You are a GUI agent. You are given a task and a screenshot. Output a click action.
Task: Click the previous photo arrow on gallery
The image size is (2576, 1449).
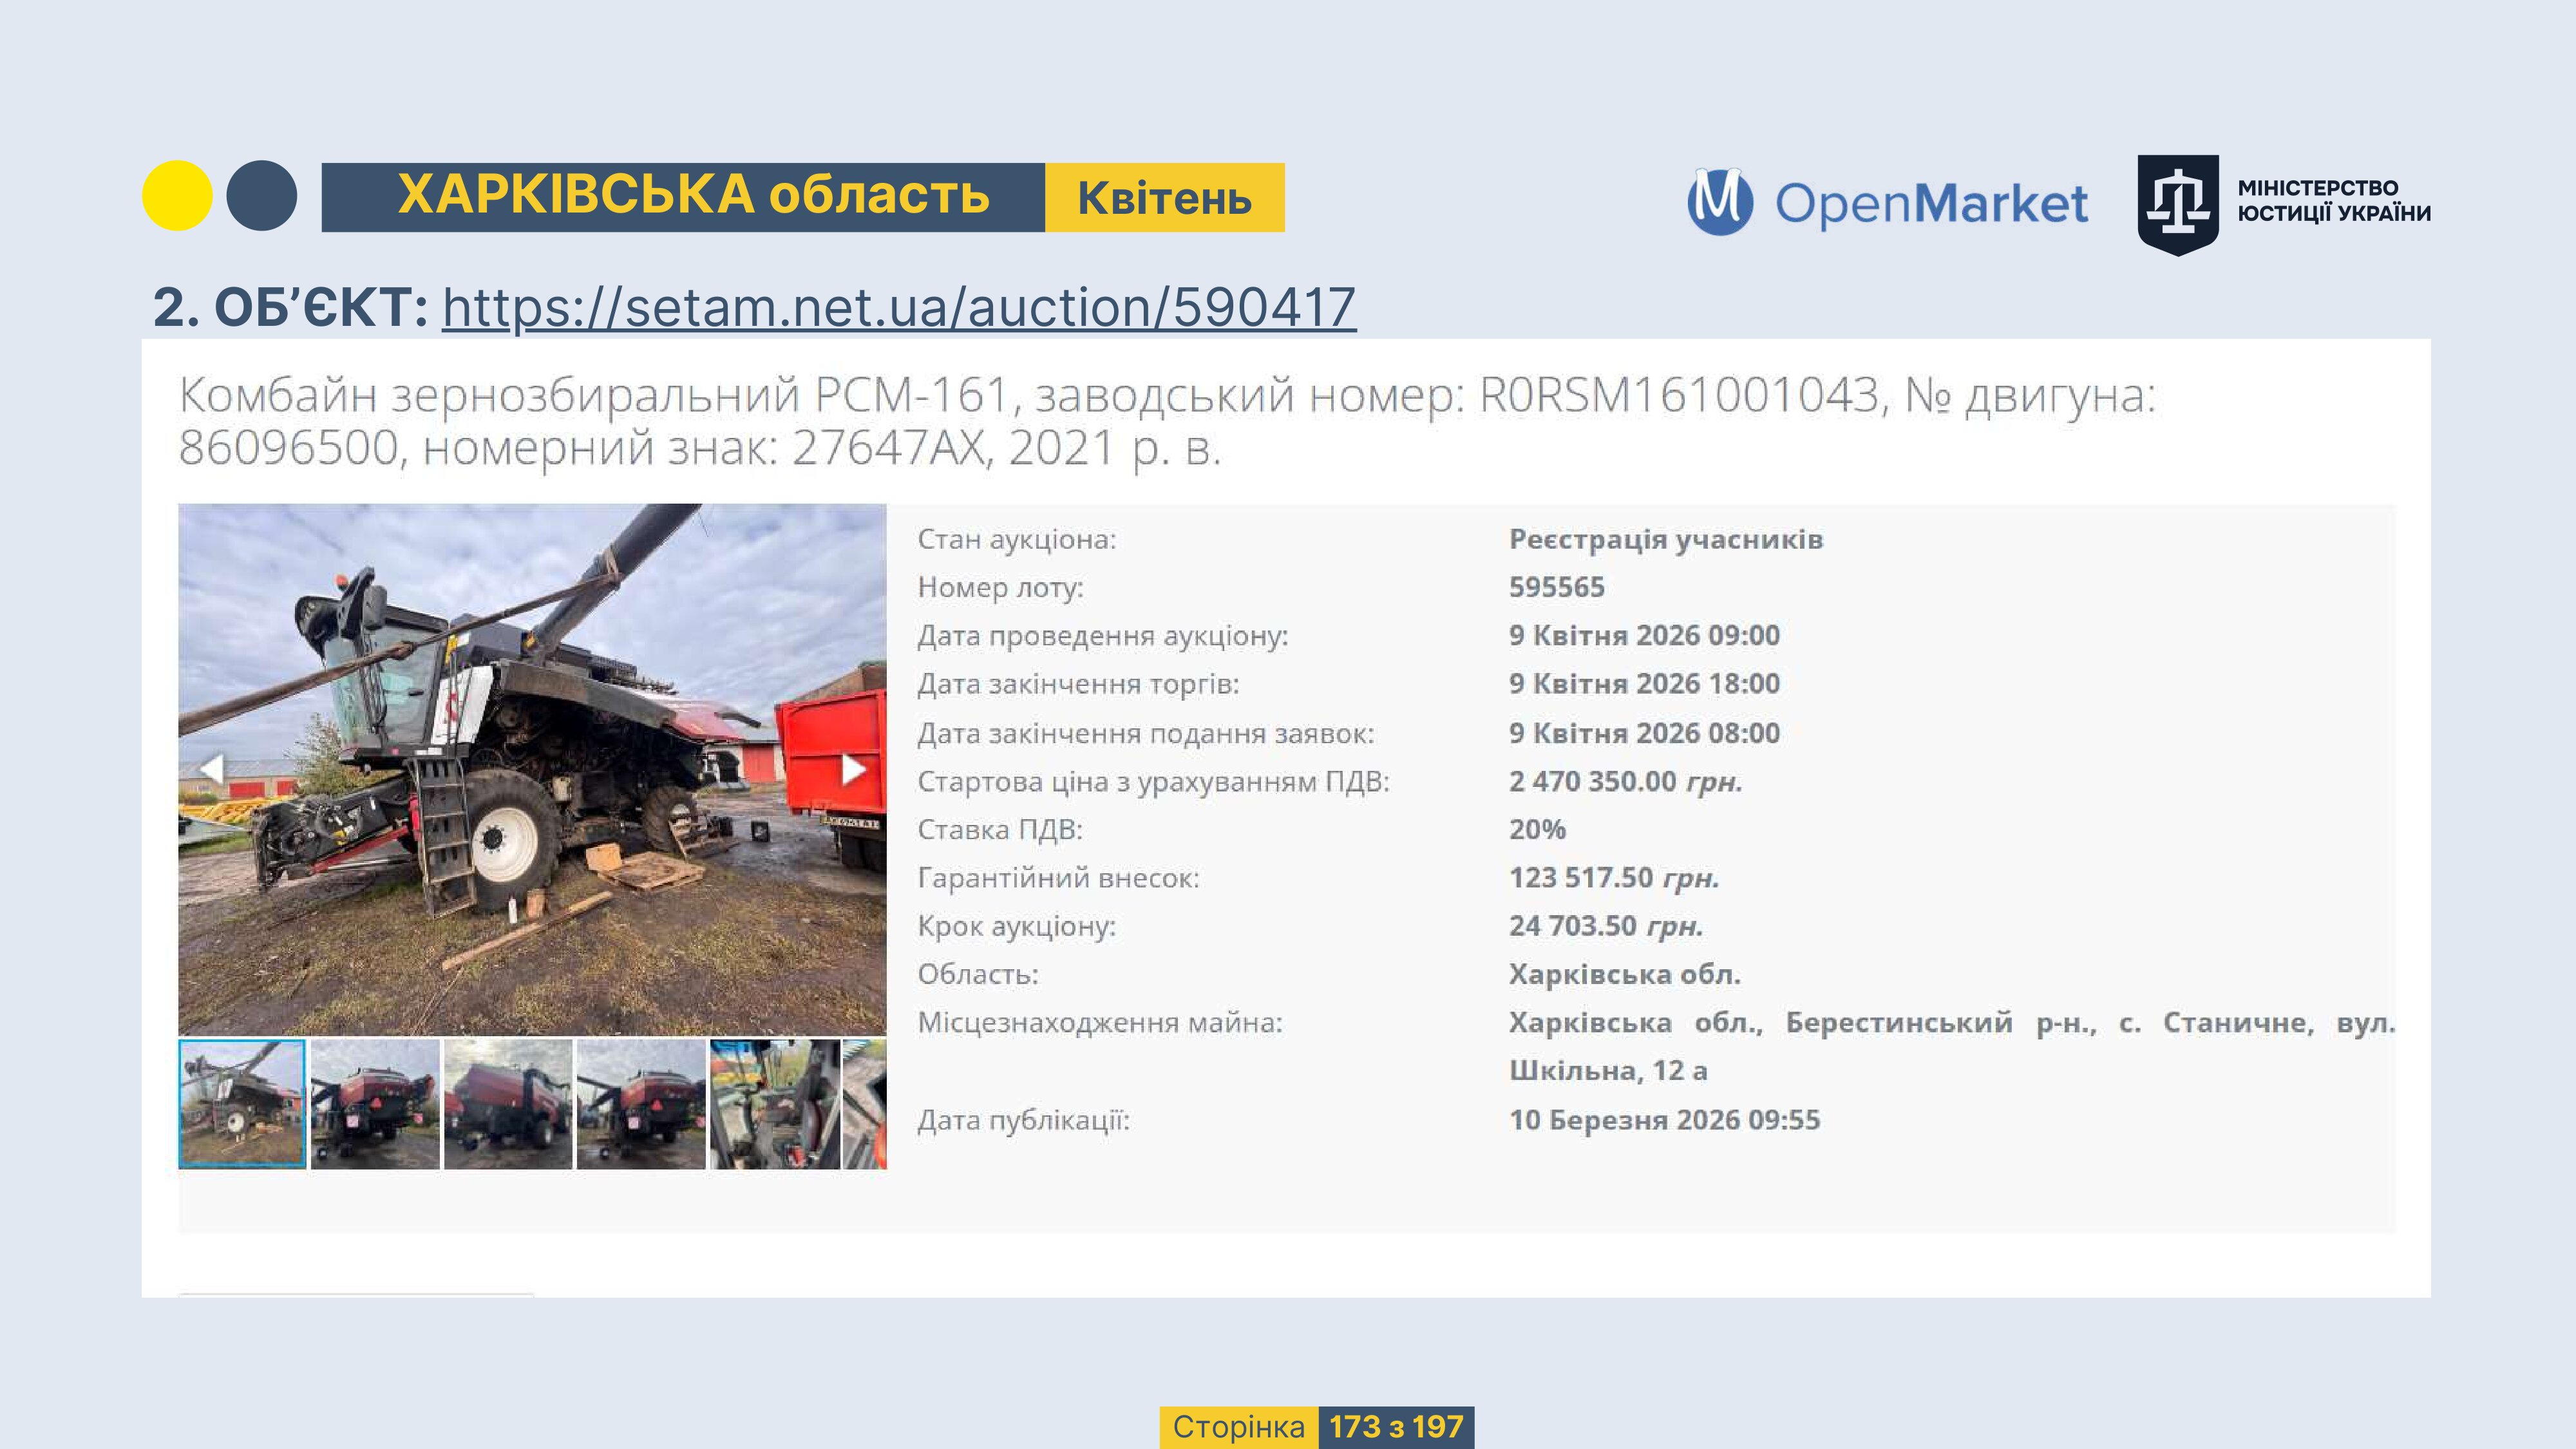tap(211, 769)
